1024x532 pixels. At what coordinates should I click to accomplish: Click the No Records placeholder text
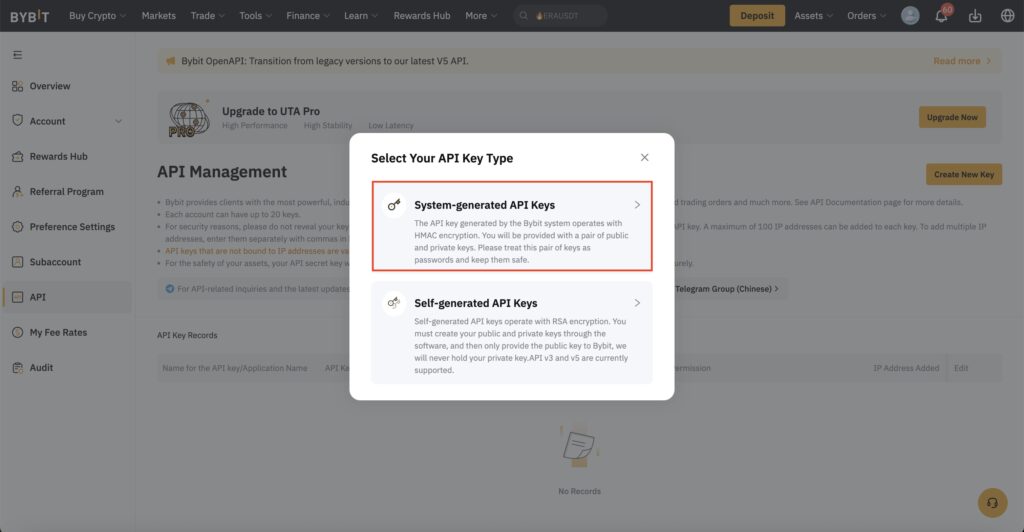point(579,492)
